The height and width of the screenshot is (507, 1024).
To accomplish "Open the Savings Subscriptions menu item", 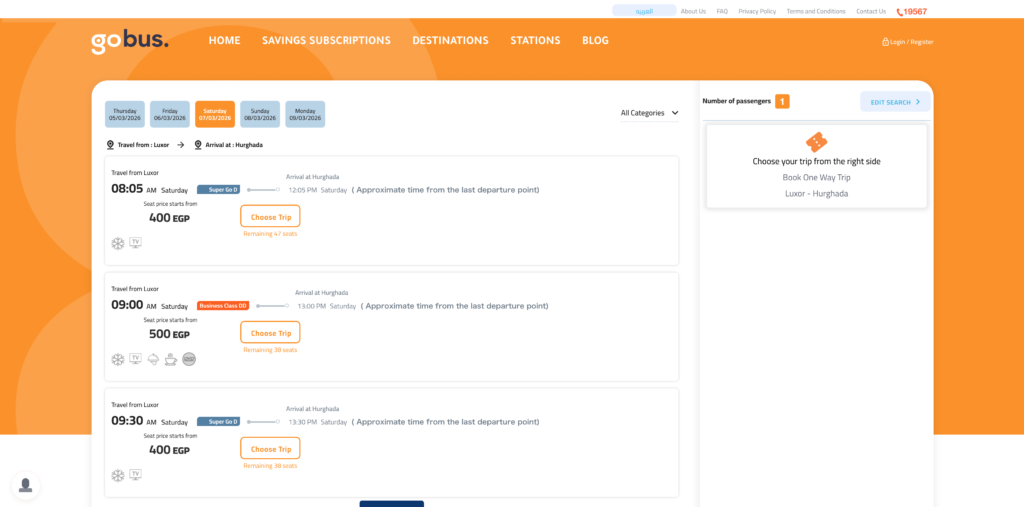I will (326, 41).
